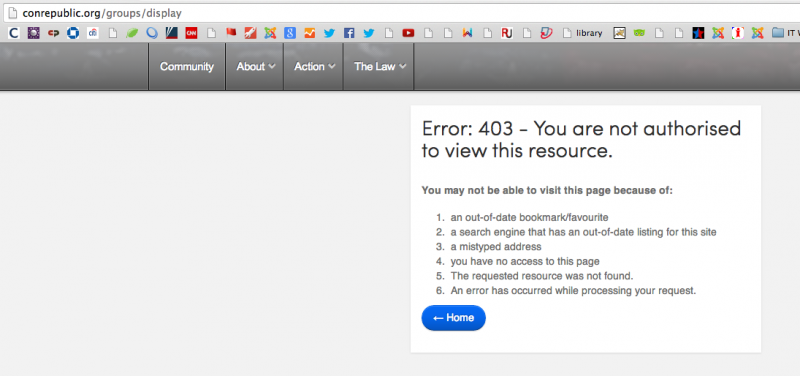Click 'You may not be able to visit' text
Viewport: 800px width, 376px height.
click(x=547, y=190)
